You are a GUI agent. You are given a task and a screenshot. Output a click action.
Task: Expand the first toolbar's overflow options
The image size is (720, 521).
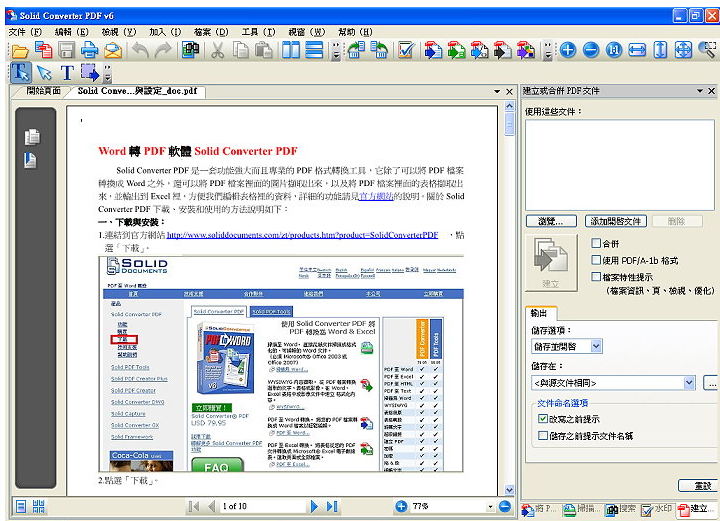[336, 50]
